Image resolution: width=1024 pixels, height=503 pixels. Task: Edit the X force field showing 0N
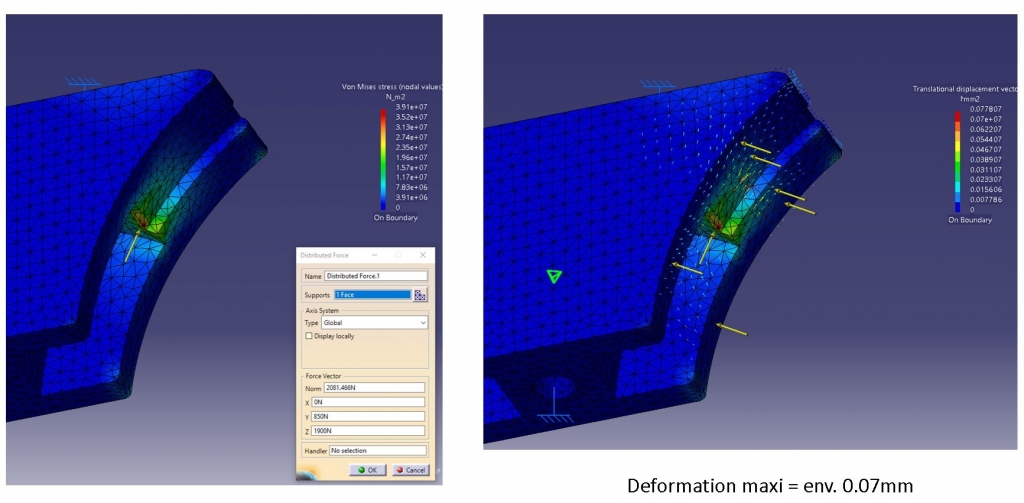368,402
